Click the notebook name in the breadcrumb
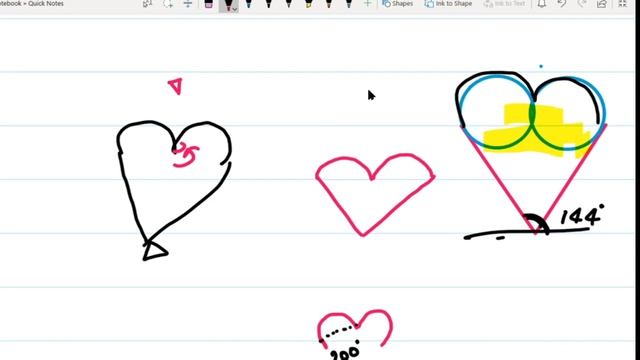Viewport: 640px width, 360px height. point(11,3)
